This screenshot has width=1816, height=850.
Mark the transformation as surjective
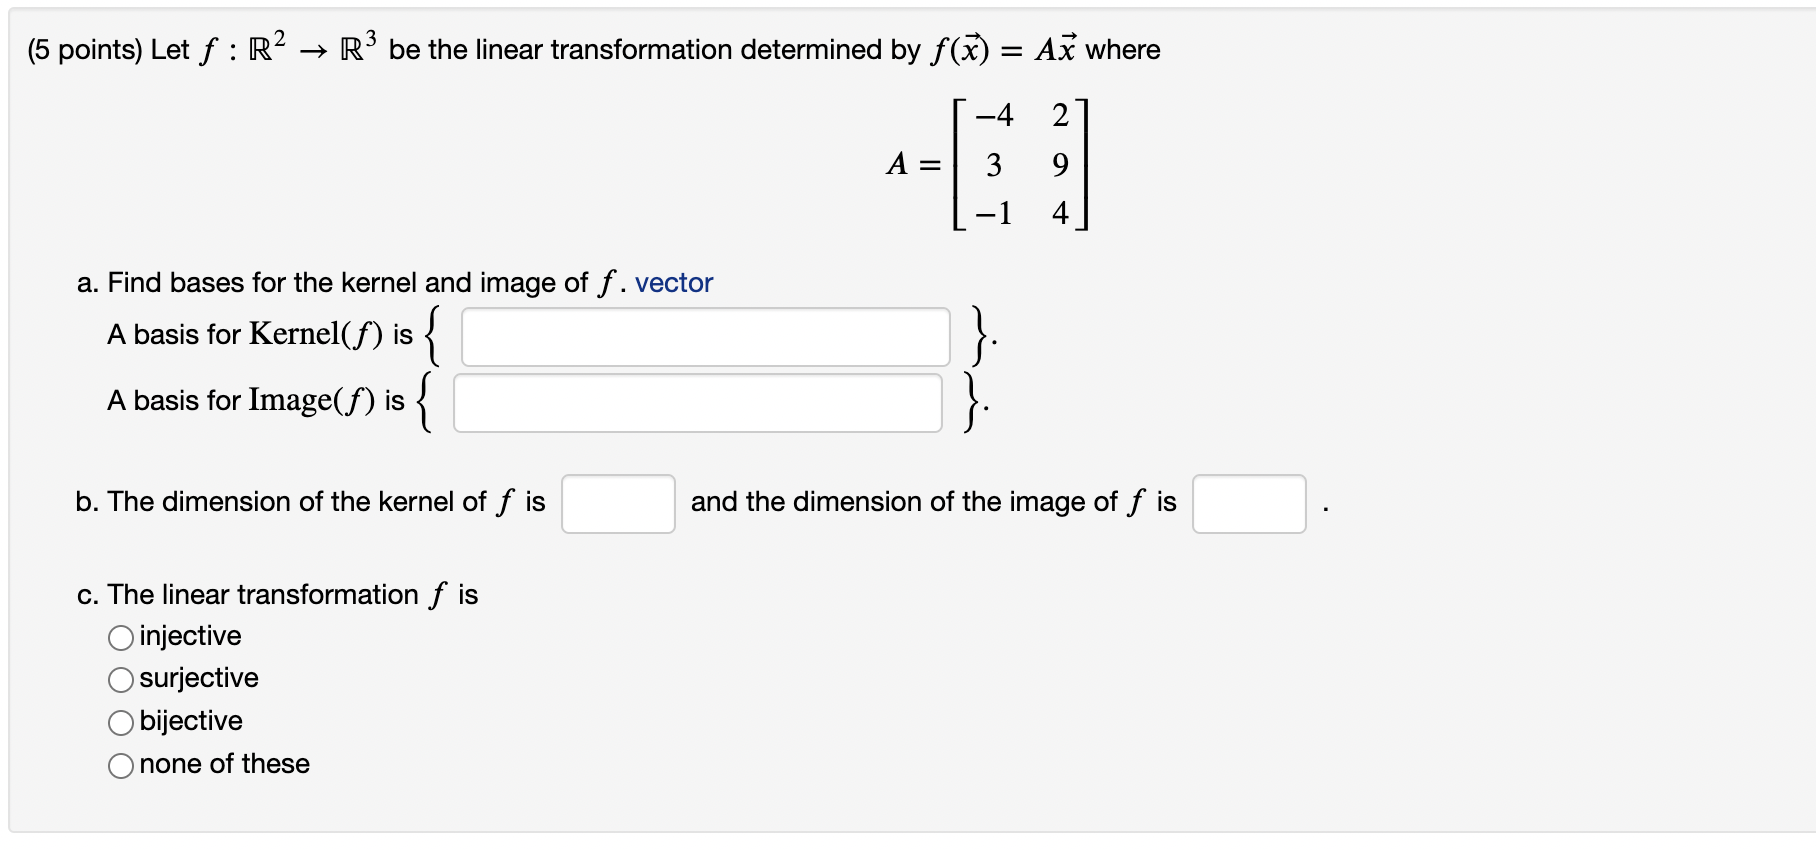click(x=120, y=679)
